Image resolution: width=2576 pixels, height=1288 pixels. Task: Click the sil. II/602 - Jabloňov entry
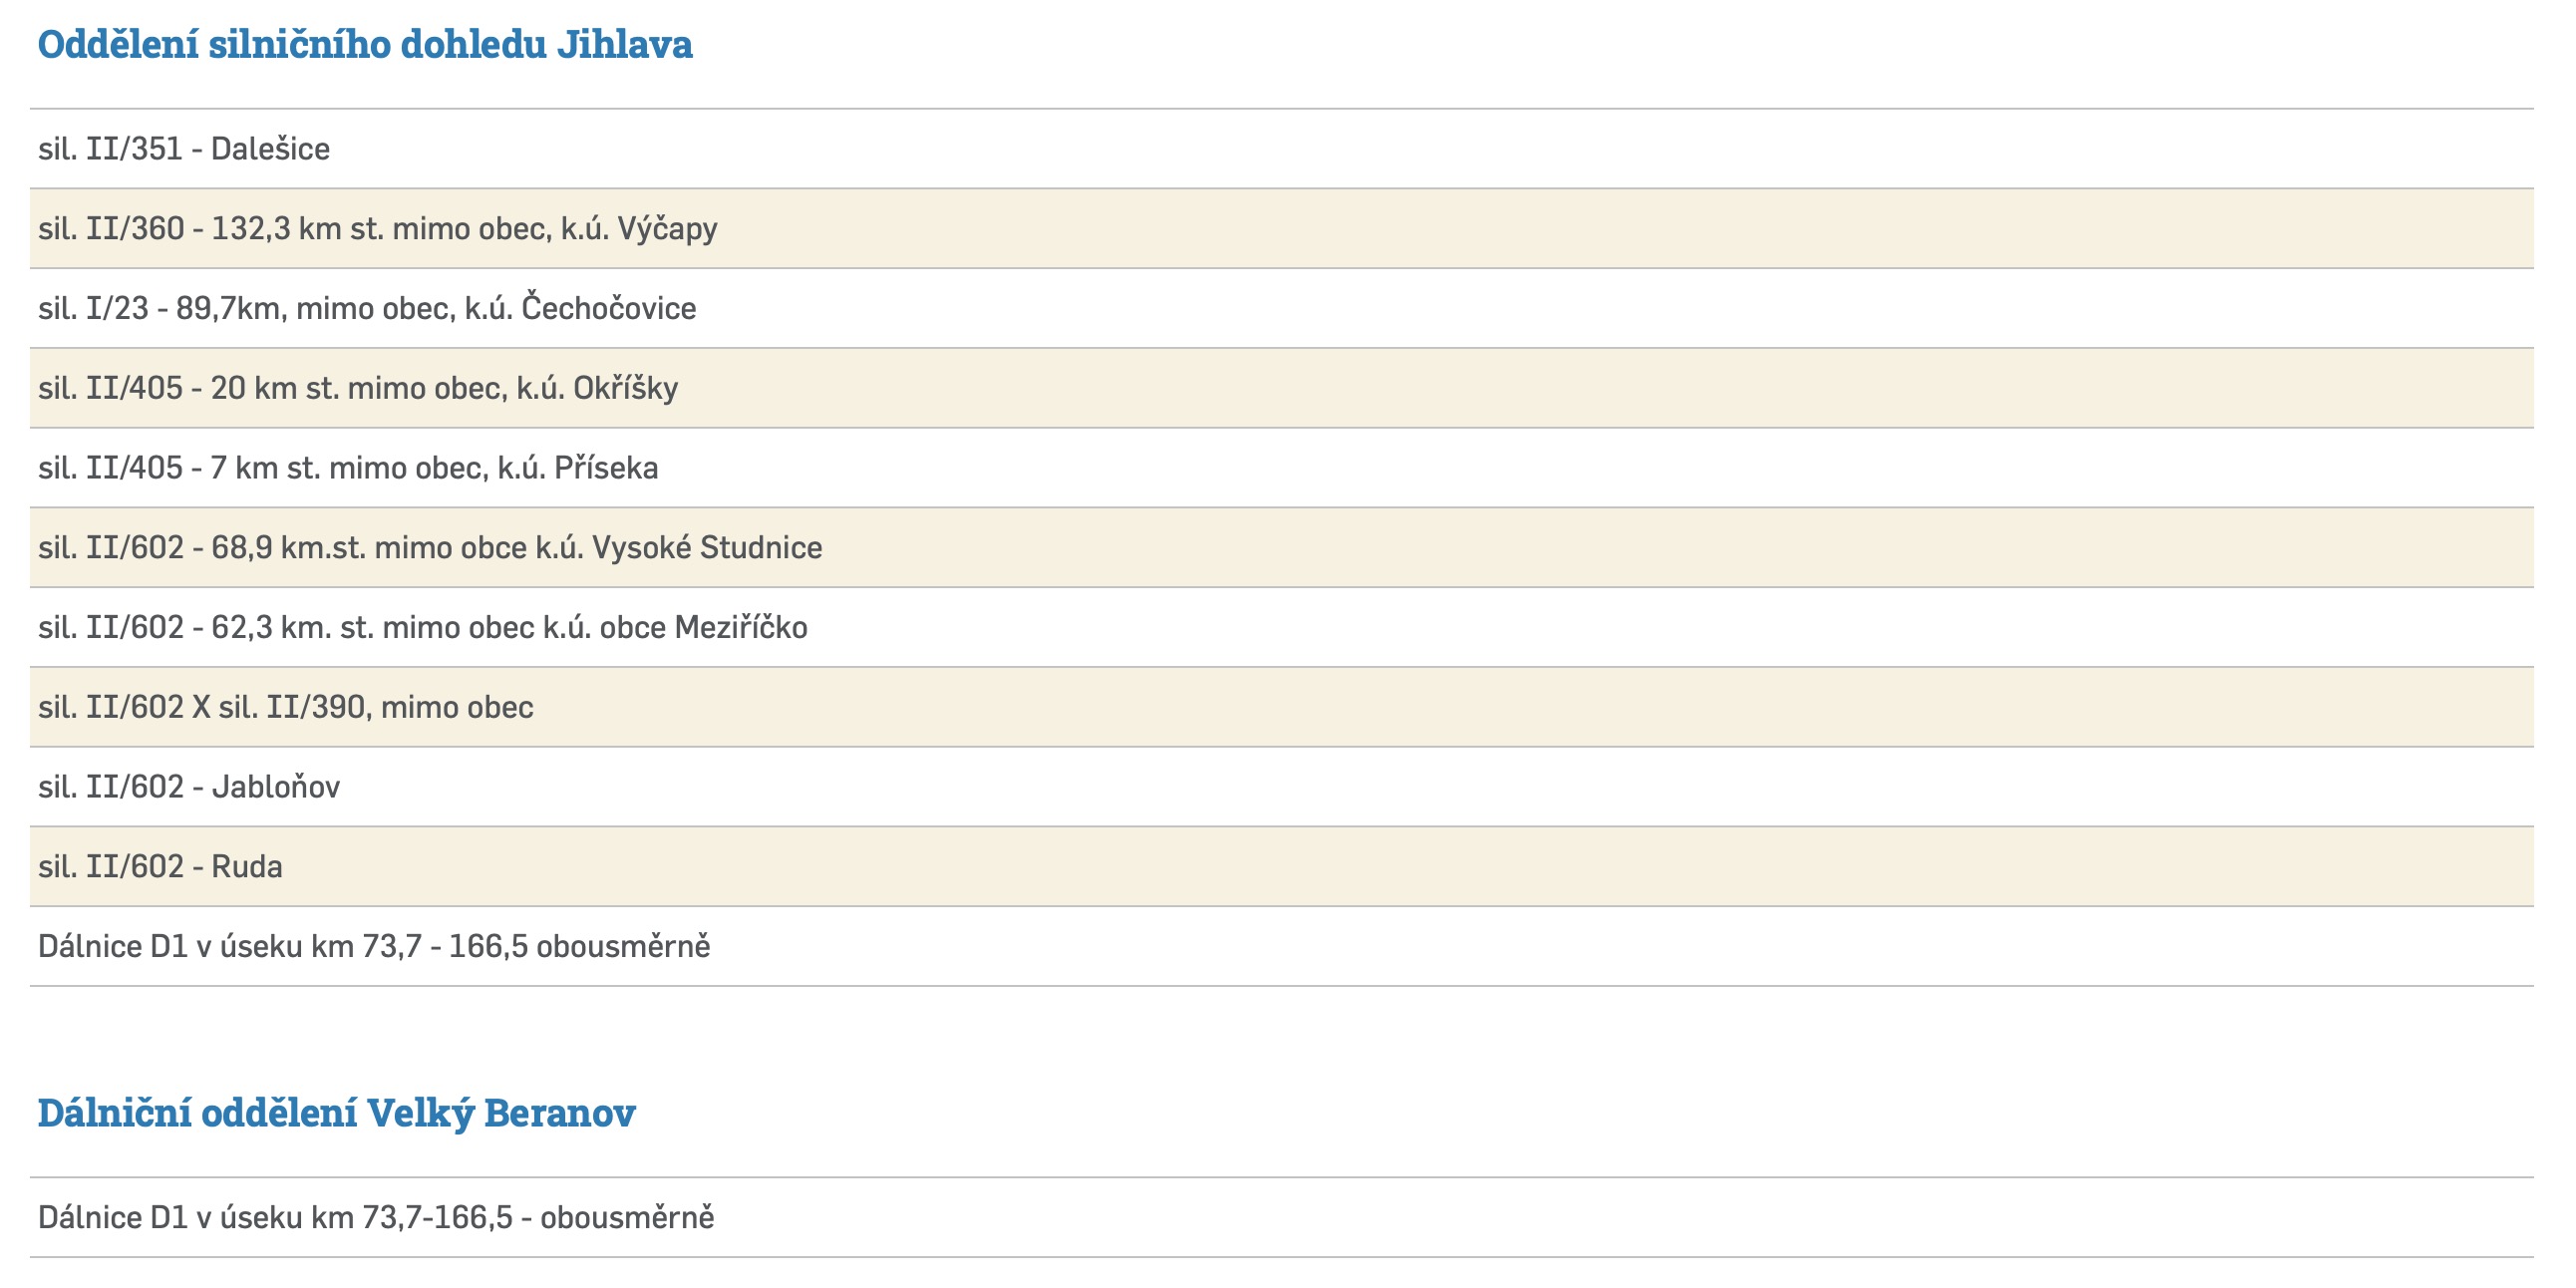tap(189, 787)
